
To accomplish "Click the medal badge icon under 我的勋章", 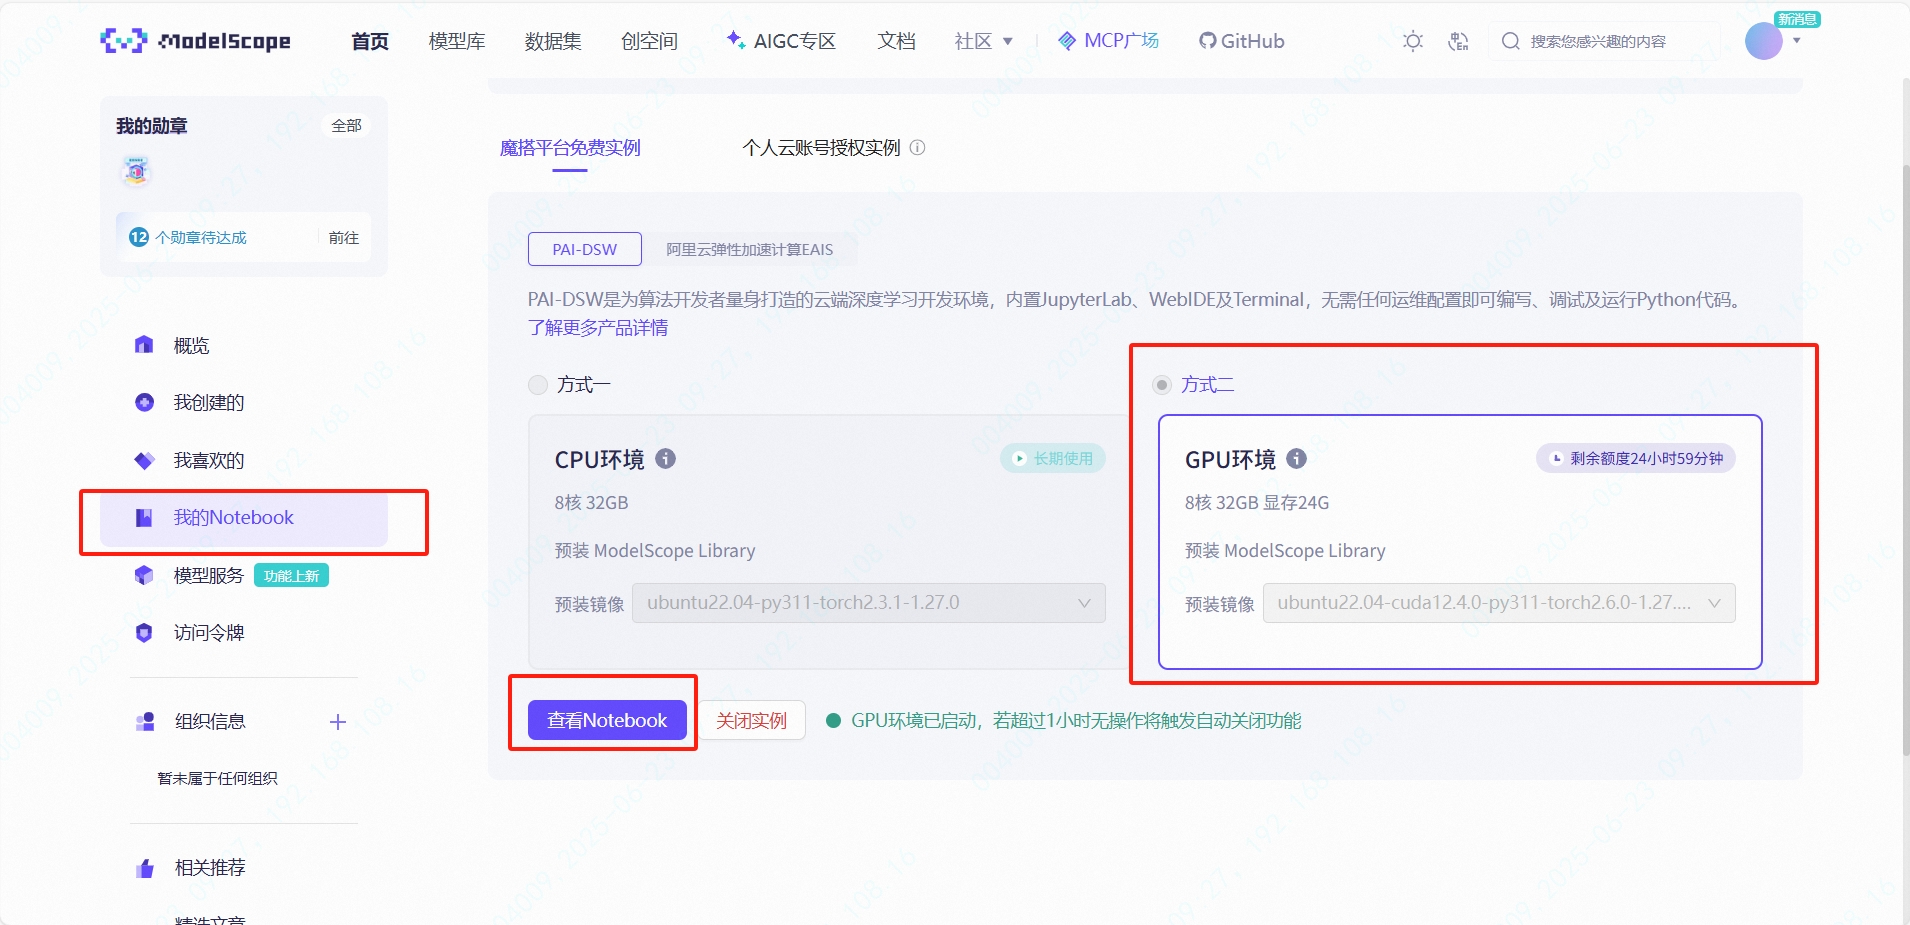I will [x=137, y=171].
